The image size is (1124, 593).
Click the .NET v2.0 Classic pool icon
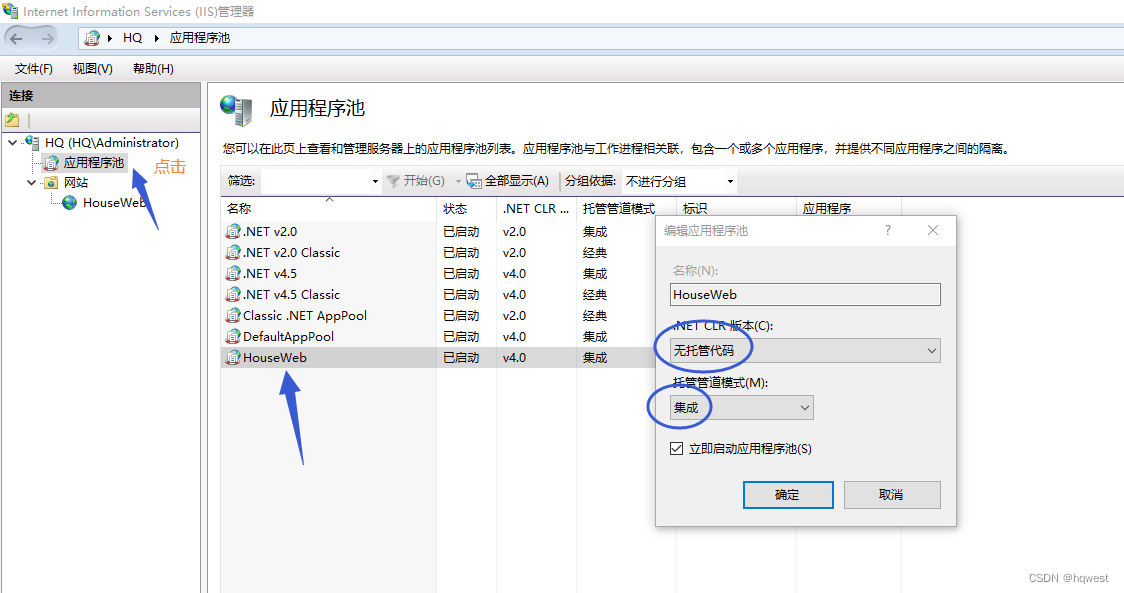pyautogui.click(x=233, y=252)
